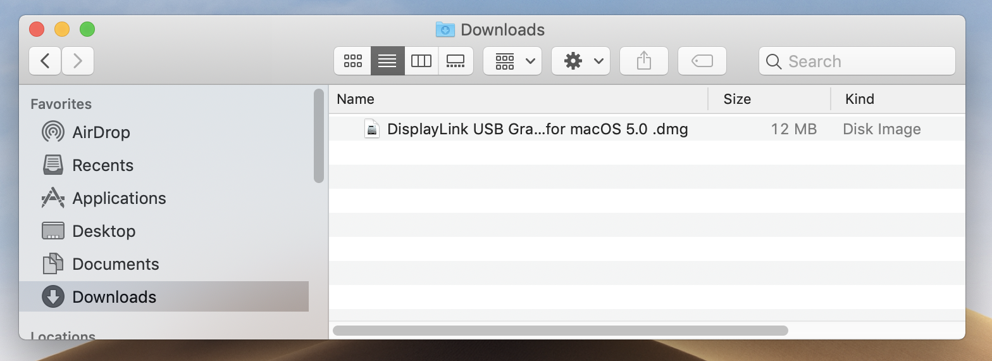Click the 12 MB size value
The width and height of the screenshot is (992, 361).
[793, 129]
